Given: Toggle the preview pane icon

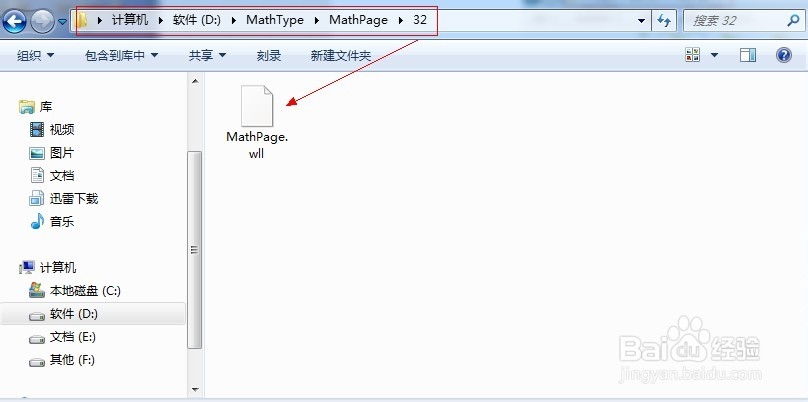Looking at the screenshot, I should tap(748, 55).
